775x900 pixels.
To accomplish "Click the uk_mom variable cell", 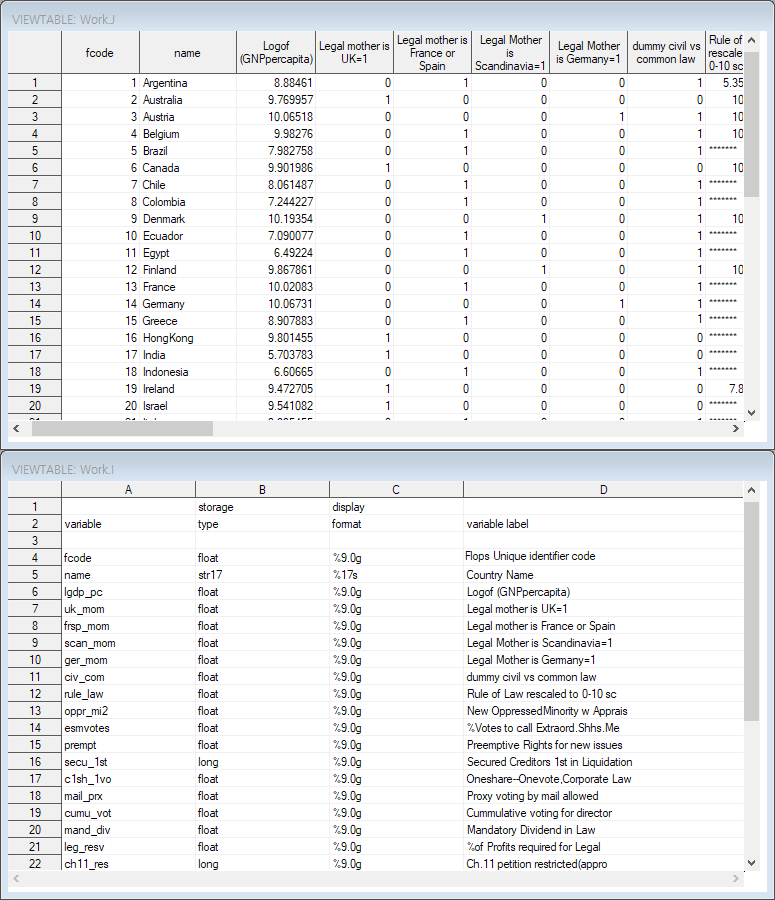I will pyautogui.click(x=129, y=608).
